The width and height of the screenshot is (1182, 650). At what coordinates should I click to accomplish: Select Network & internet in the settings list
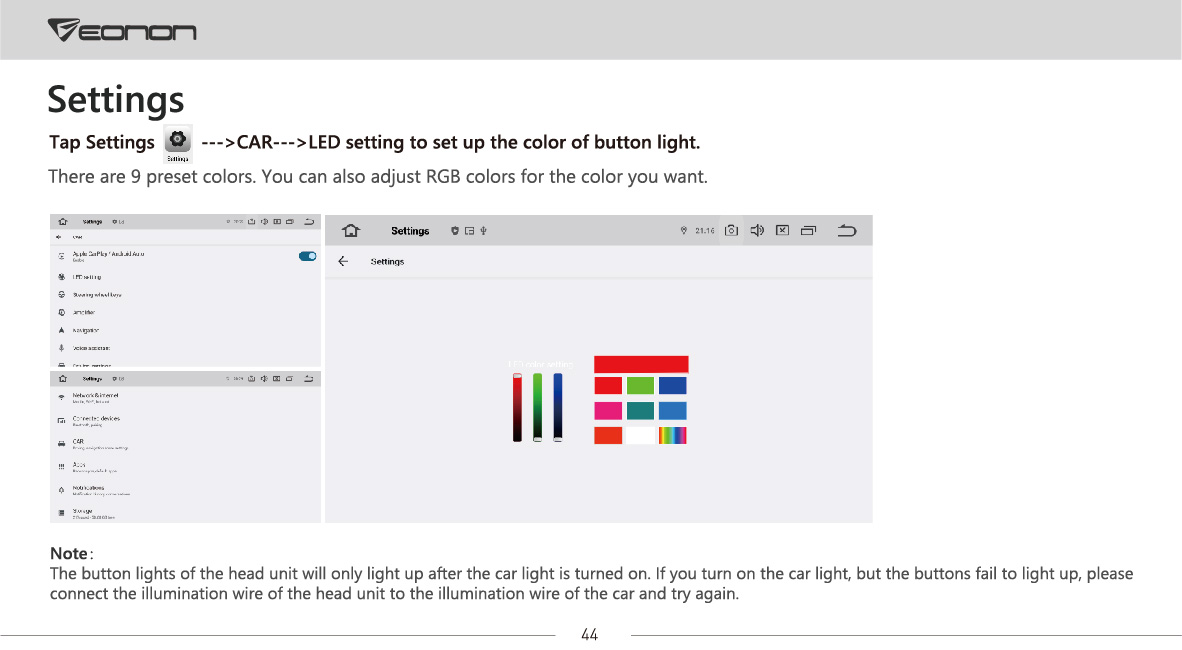185,397
